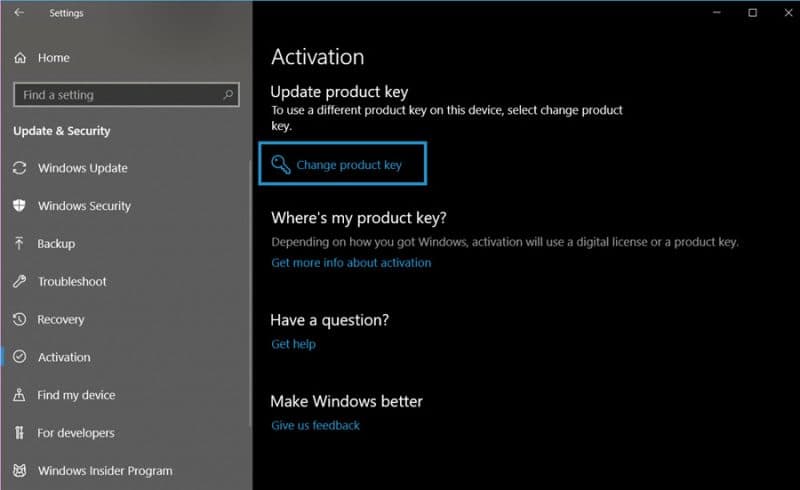Click the Windows Insider Program cat icon
Image resolution: width=800 pixels, height=490 pixels.
[x=19, y=470]
